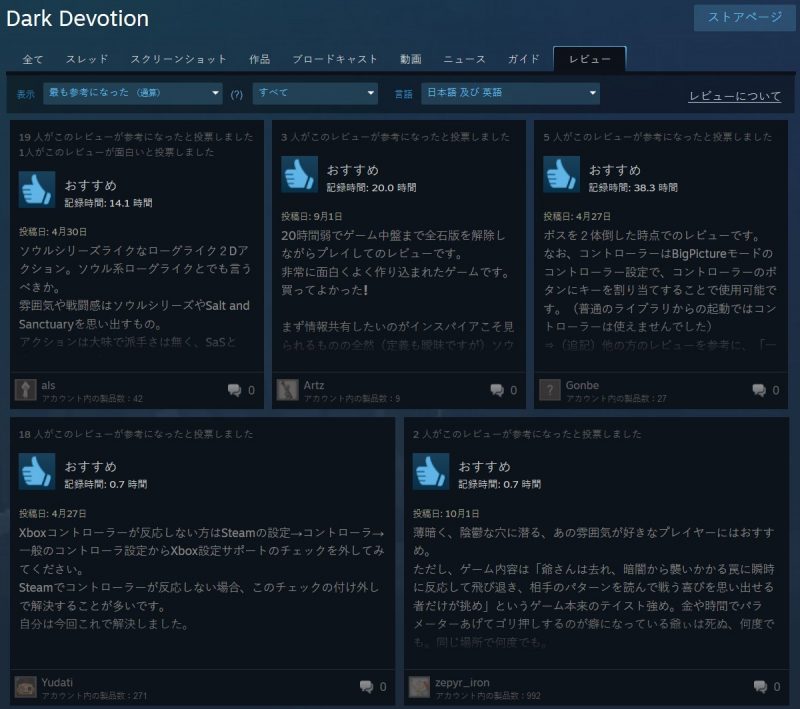Screen dimensions: 800x709
Task: Switch to the 作品 tab
Action: pos(259,59)
